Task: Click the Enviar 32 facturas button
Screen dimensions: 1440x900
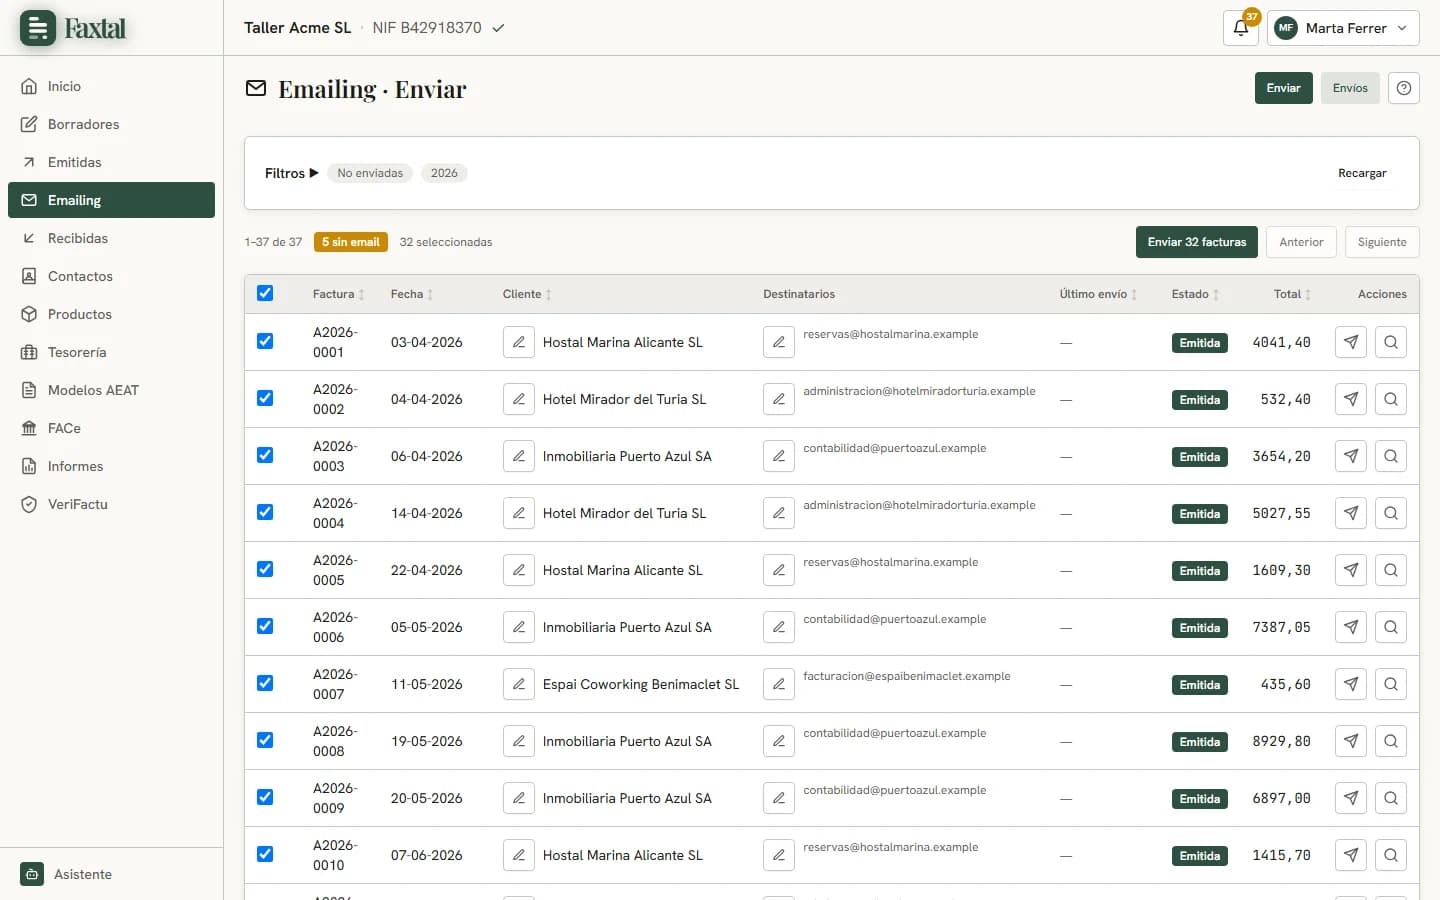Action: [x=1197, y=242]
